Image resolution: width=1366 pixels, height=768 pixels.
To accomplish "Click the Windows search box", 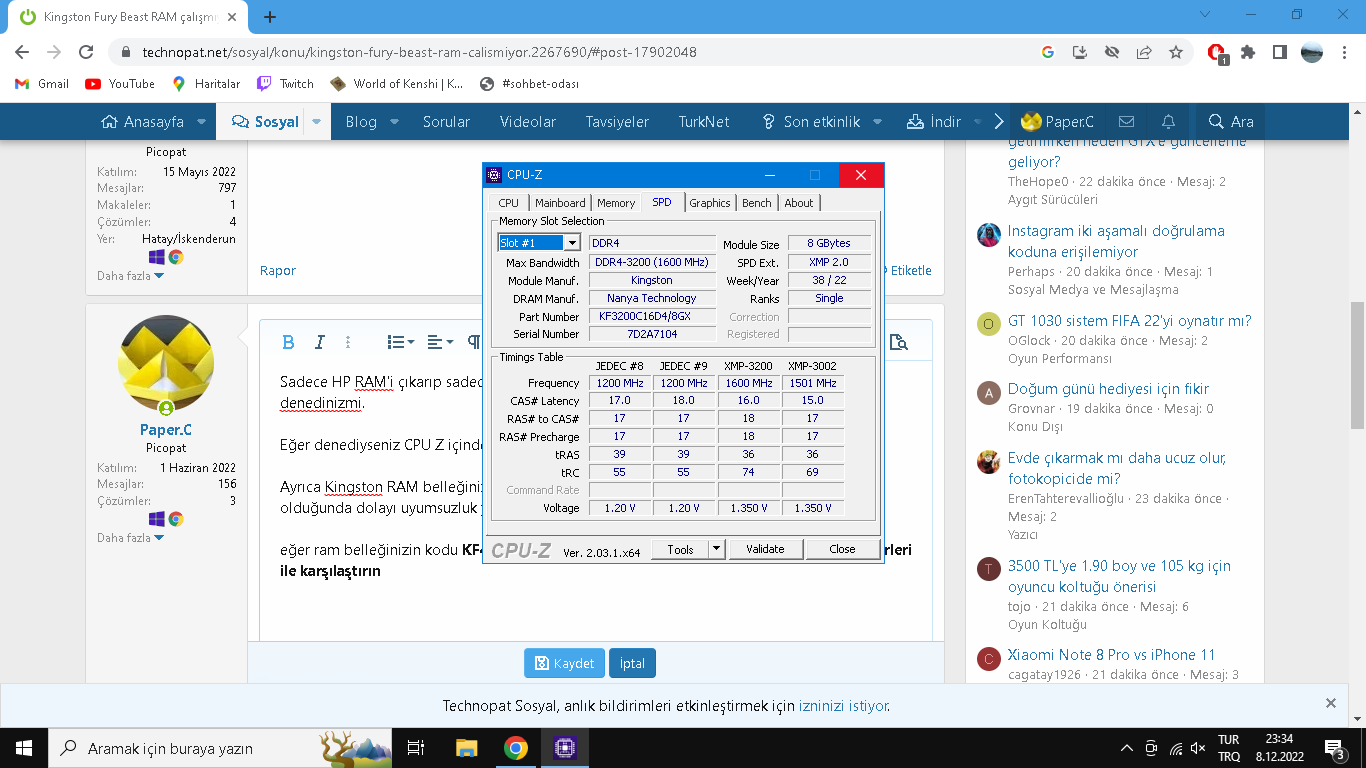I will coord(220,747).
